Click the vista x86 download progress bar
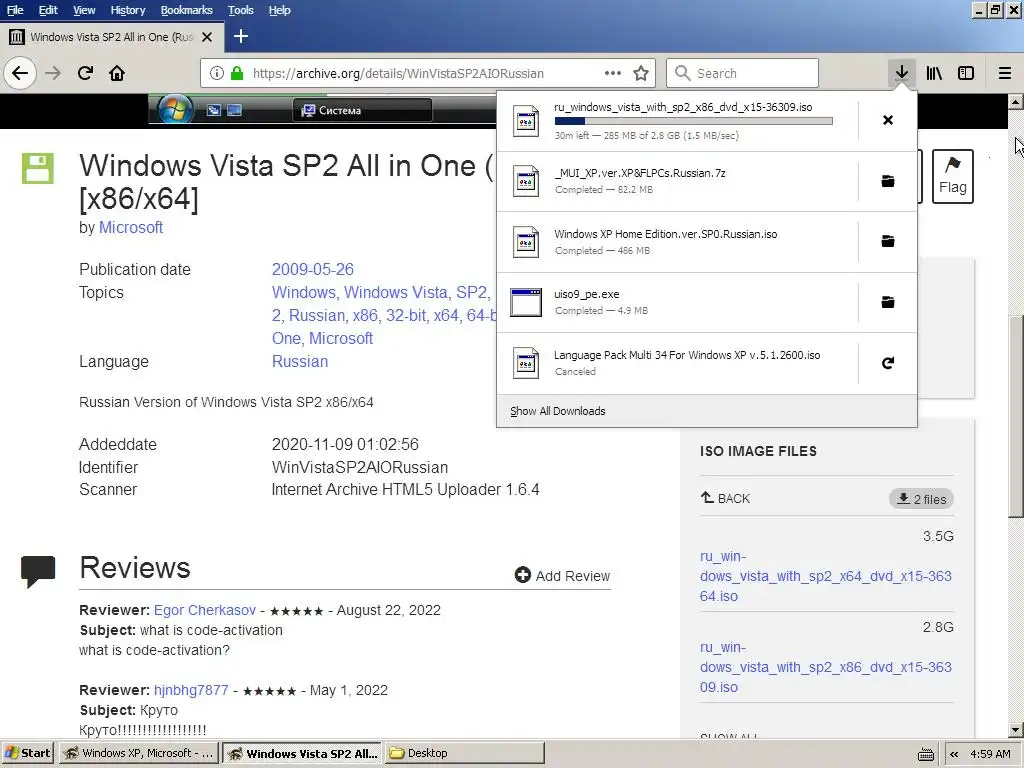This screenshot has width=1024, height=768. click(x=694, y=121)
